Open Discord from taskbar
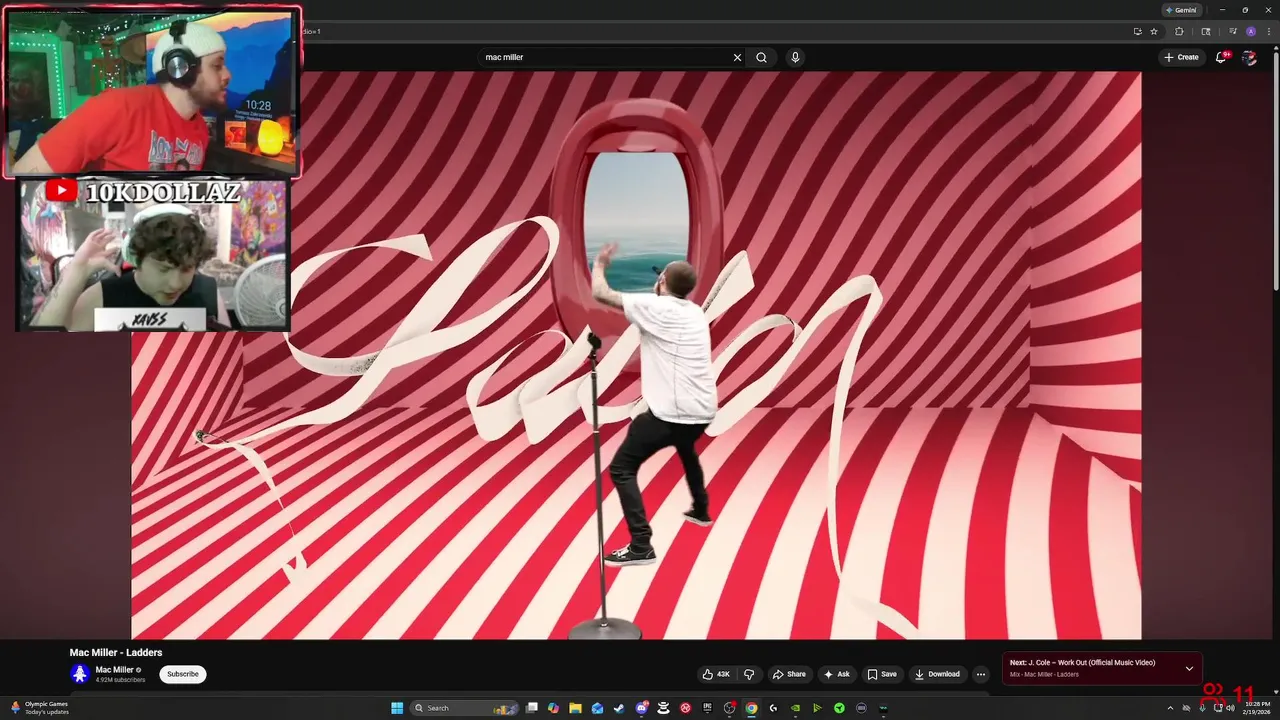Viewport: 1280px width, 720px height. click(x=642, y=708)
